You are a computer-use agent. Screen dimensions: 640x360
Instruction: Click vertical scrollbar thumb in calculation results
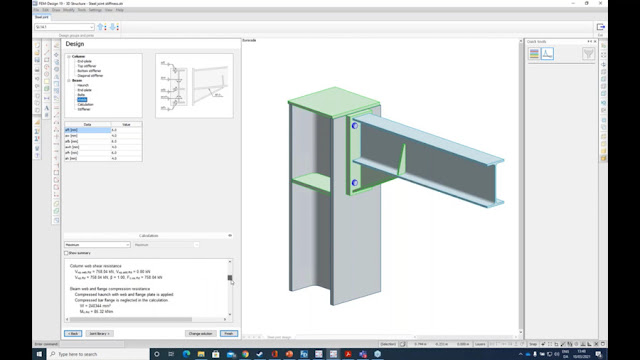230,278
